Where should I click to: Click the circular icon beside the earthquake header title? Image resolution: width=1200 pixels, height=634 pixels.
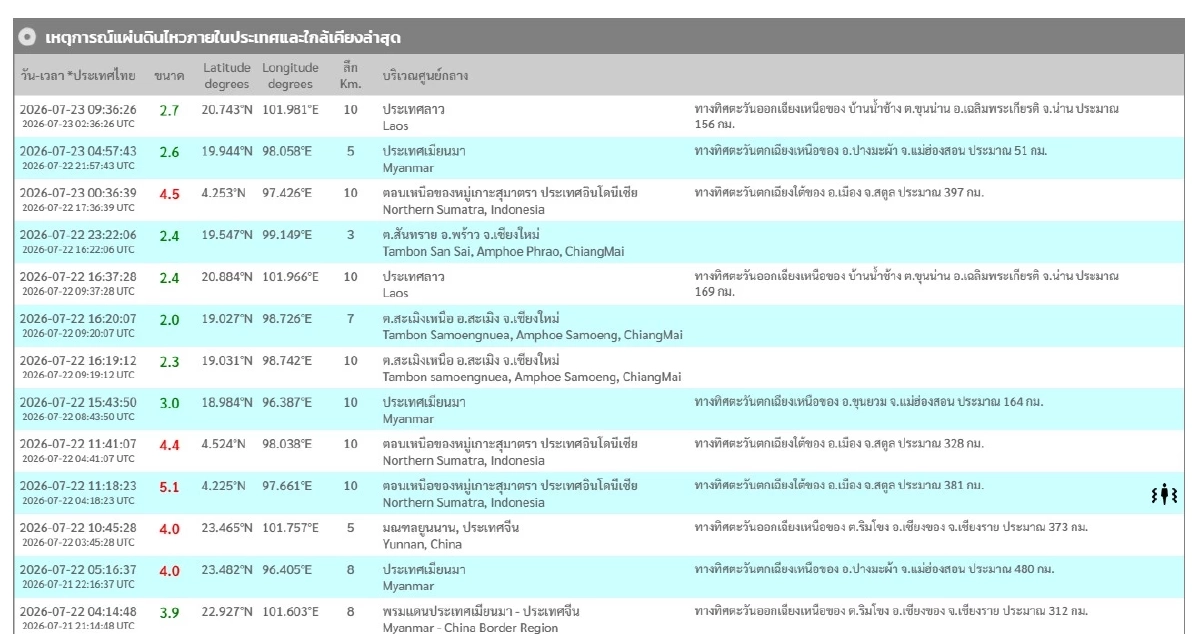pyautogui.click(x=27, y=38)
